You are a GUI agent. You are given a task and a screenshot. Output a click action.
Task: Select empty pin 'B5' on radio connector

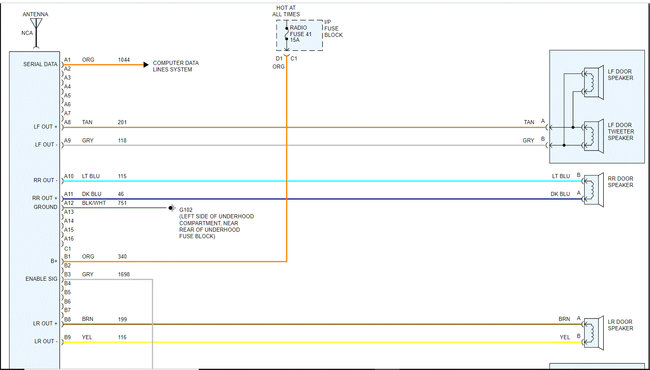[x=67, y=292]
